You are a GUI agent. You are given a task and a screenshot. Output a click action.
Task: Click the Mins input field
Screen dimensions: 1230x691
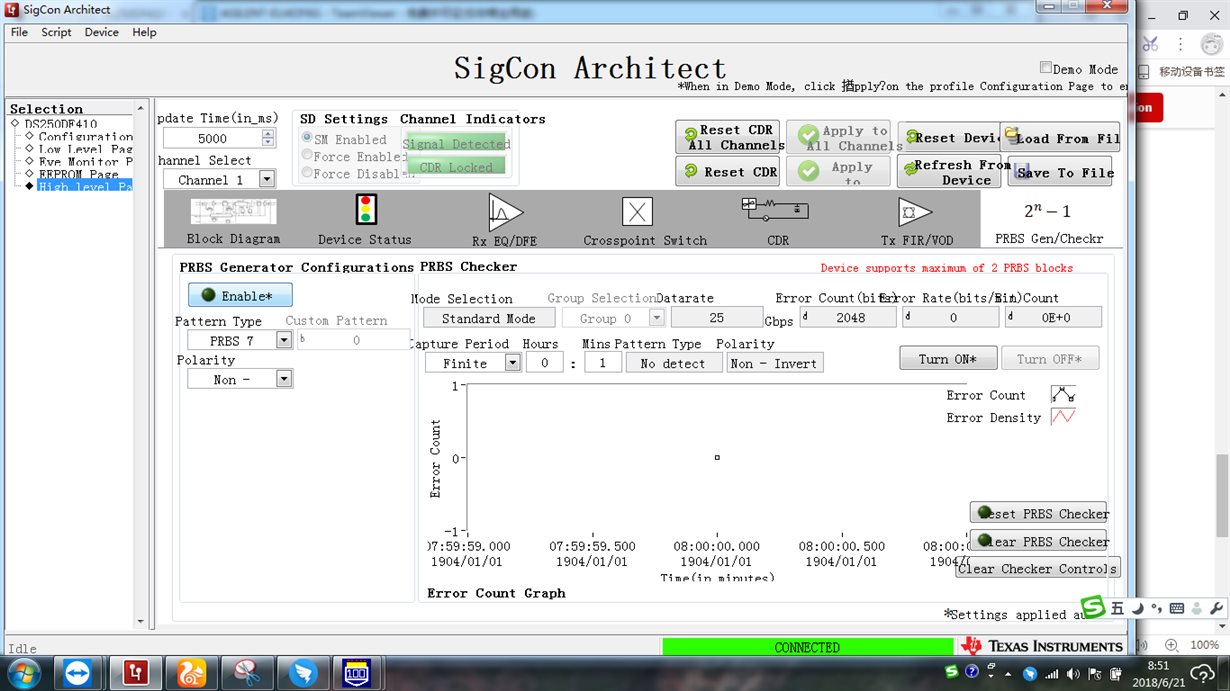(603, 363)
